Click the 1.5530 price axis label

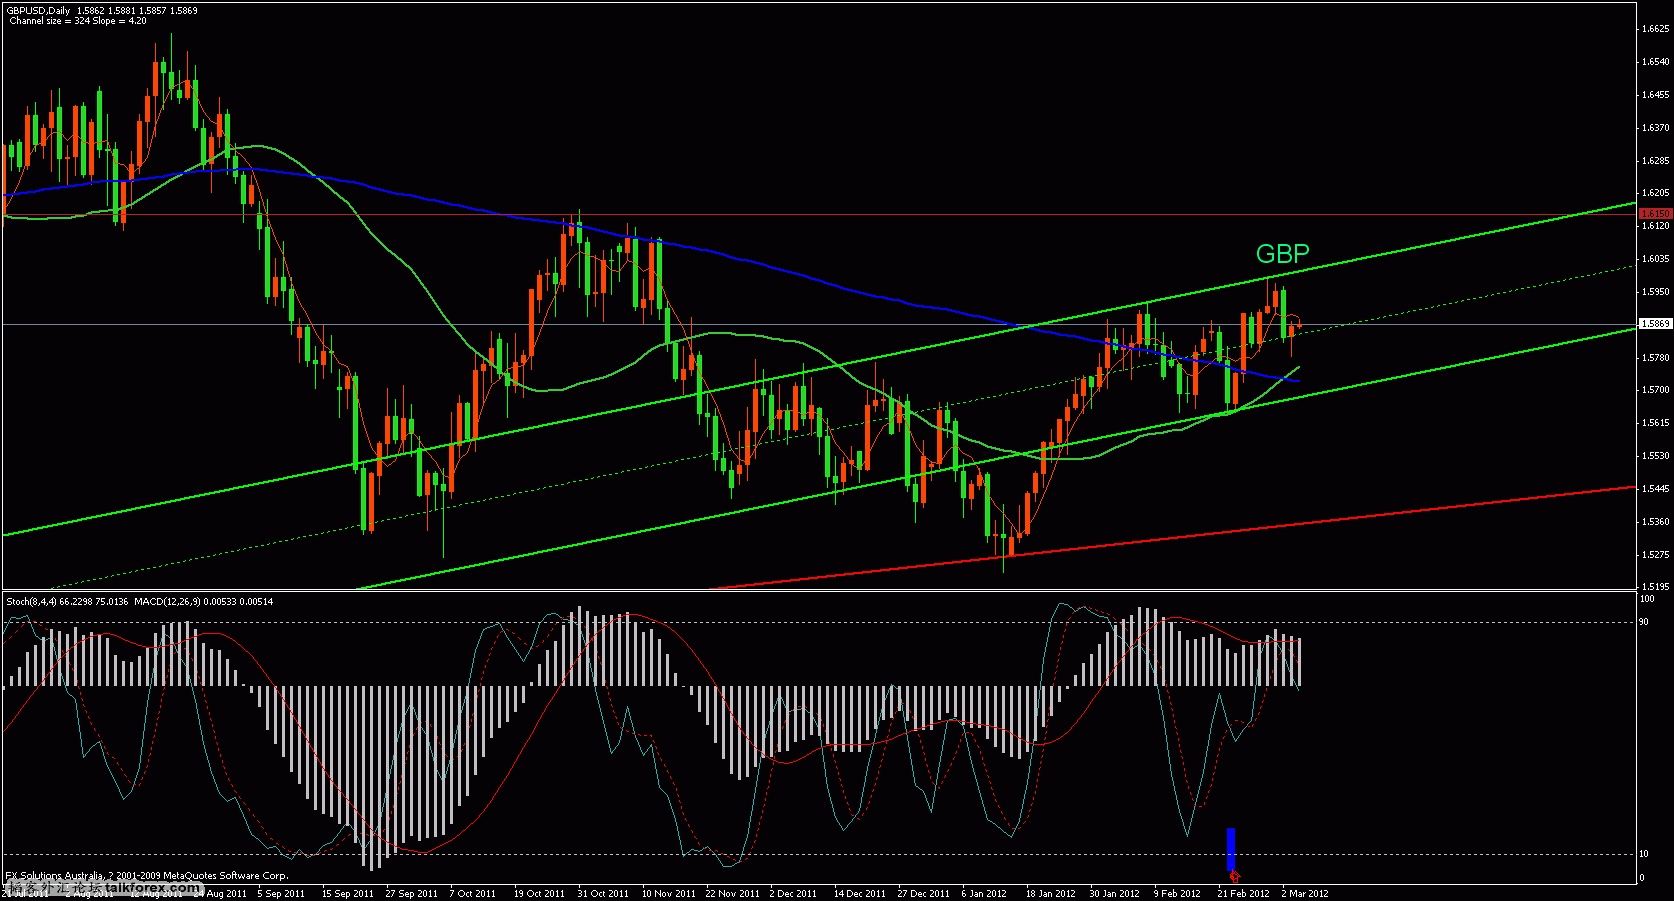click(x=1656, y=456)
